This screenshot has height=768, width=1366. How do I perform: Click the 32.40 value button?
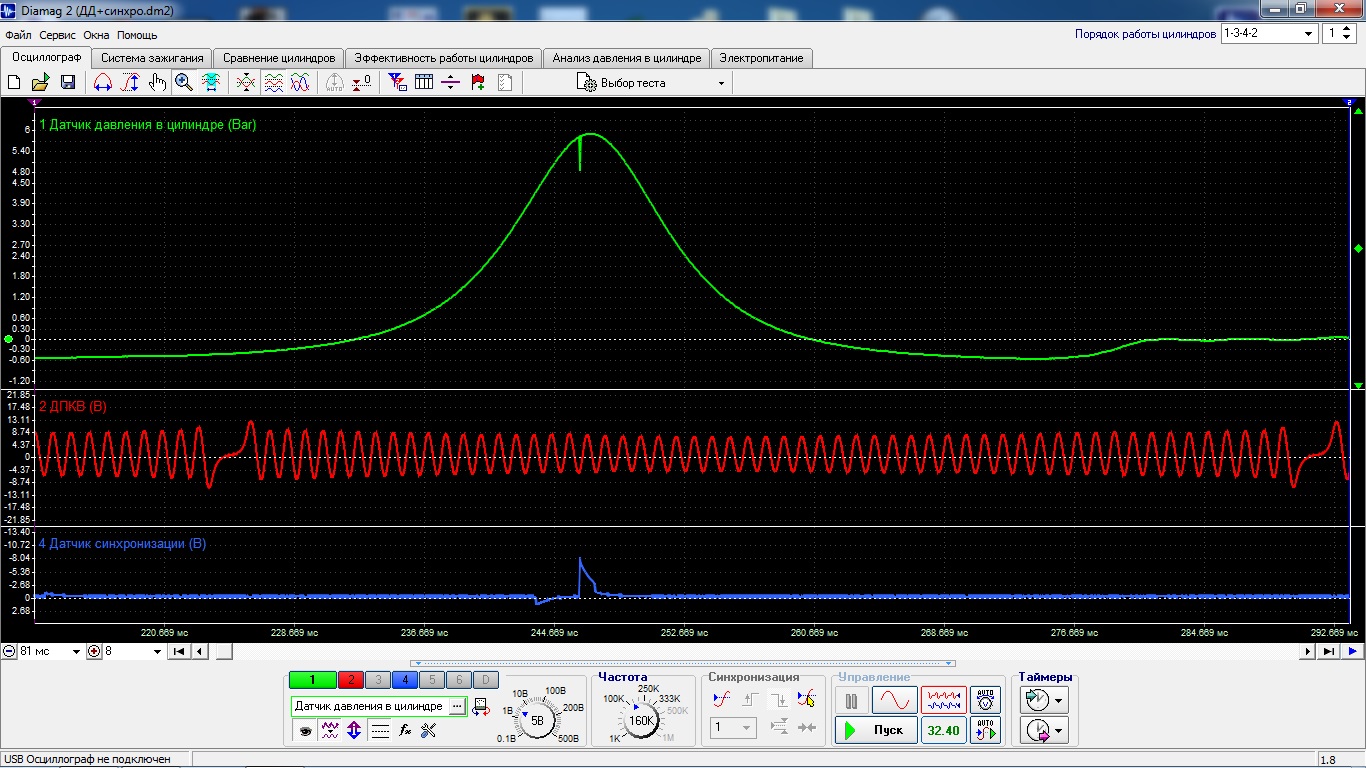click(x=943, y=731)
